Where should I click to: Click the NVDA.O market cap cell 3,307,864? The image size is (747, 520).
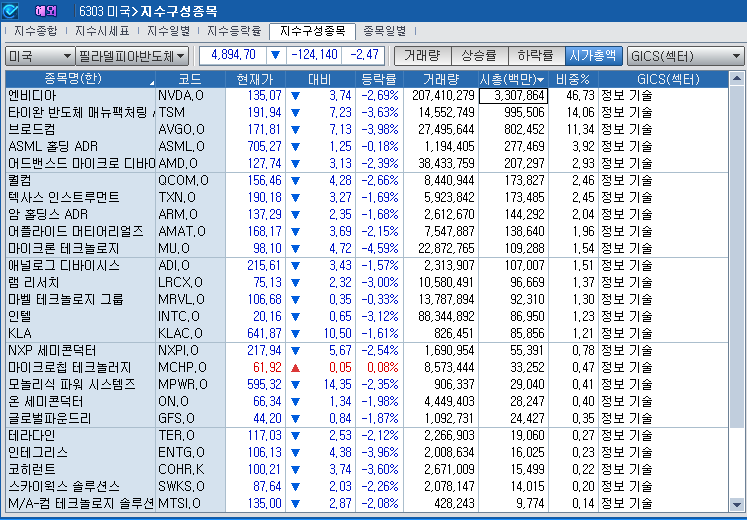pos(514,96)
